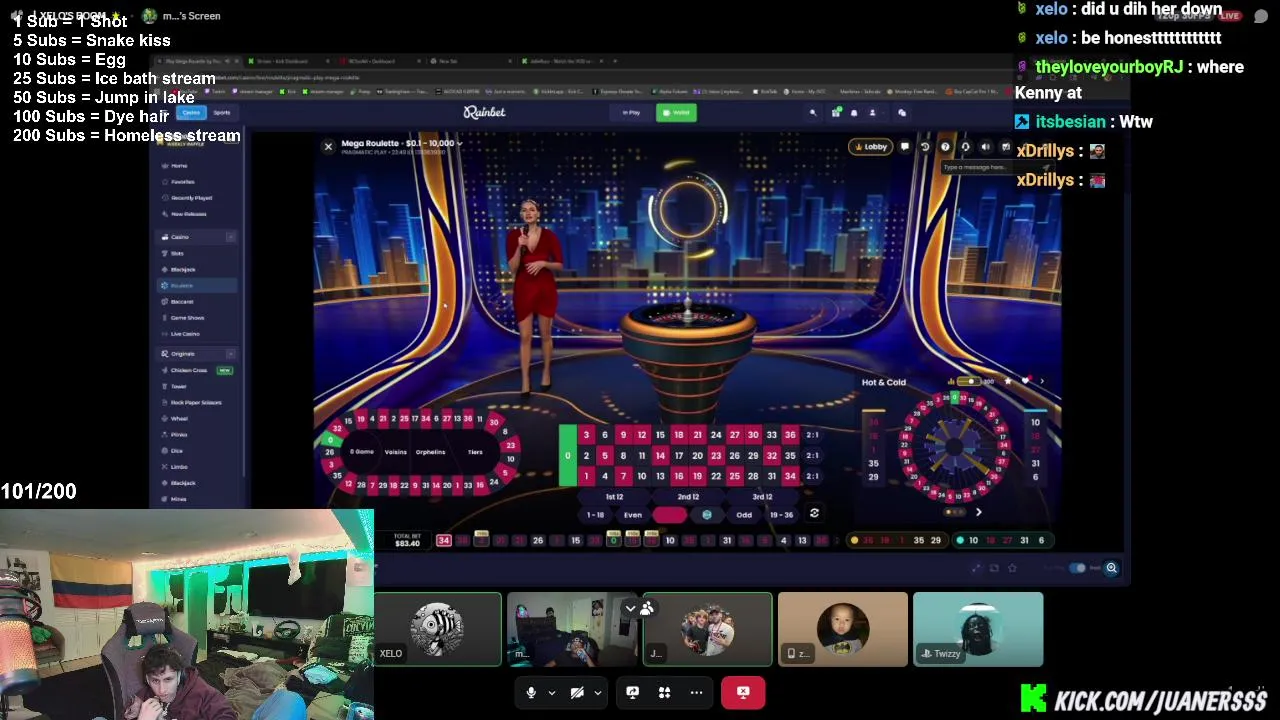
Task: Switch to the Sports tab on Rainbet
Action: [222, 112]
